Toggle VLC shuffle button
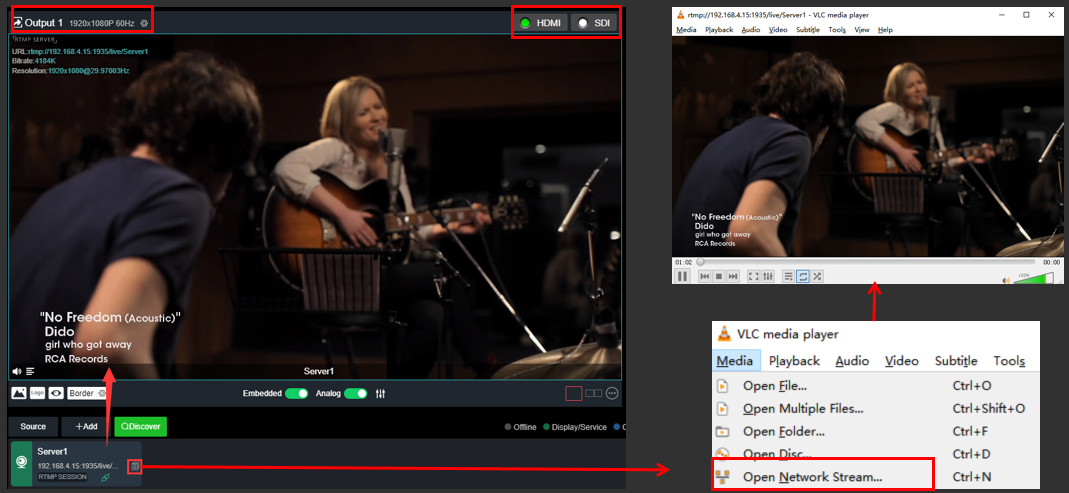 (817, 276)
